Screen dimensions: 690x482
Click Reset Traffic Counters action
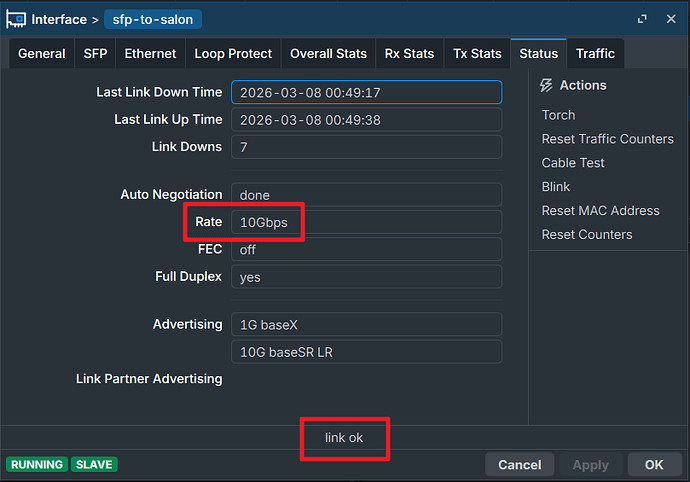click(607, 139)
